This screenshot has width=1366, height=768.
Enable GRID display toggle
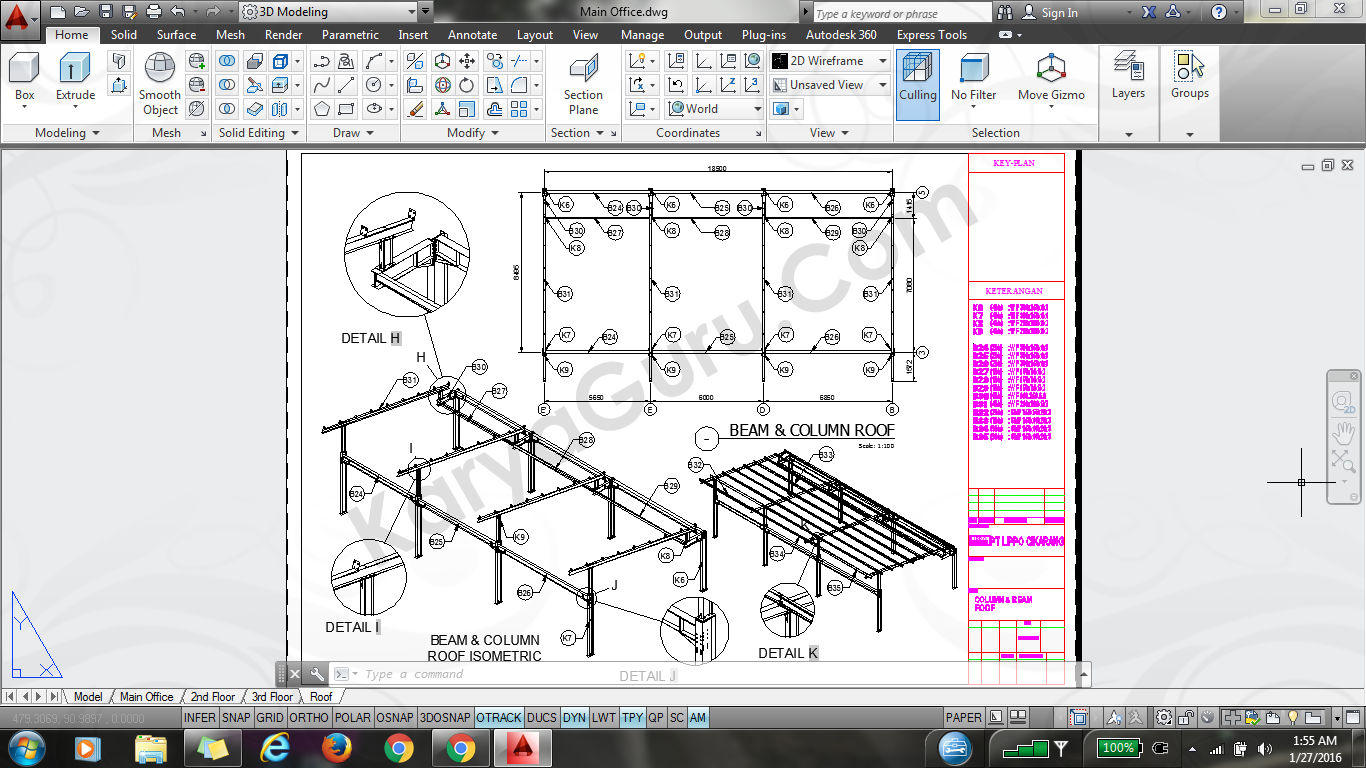(270, 718)
